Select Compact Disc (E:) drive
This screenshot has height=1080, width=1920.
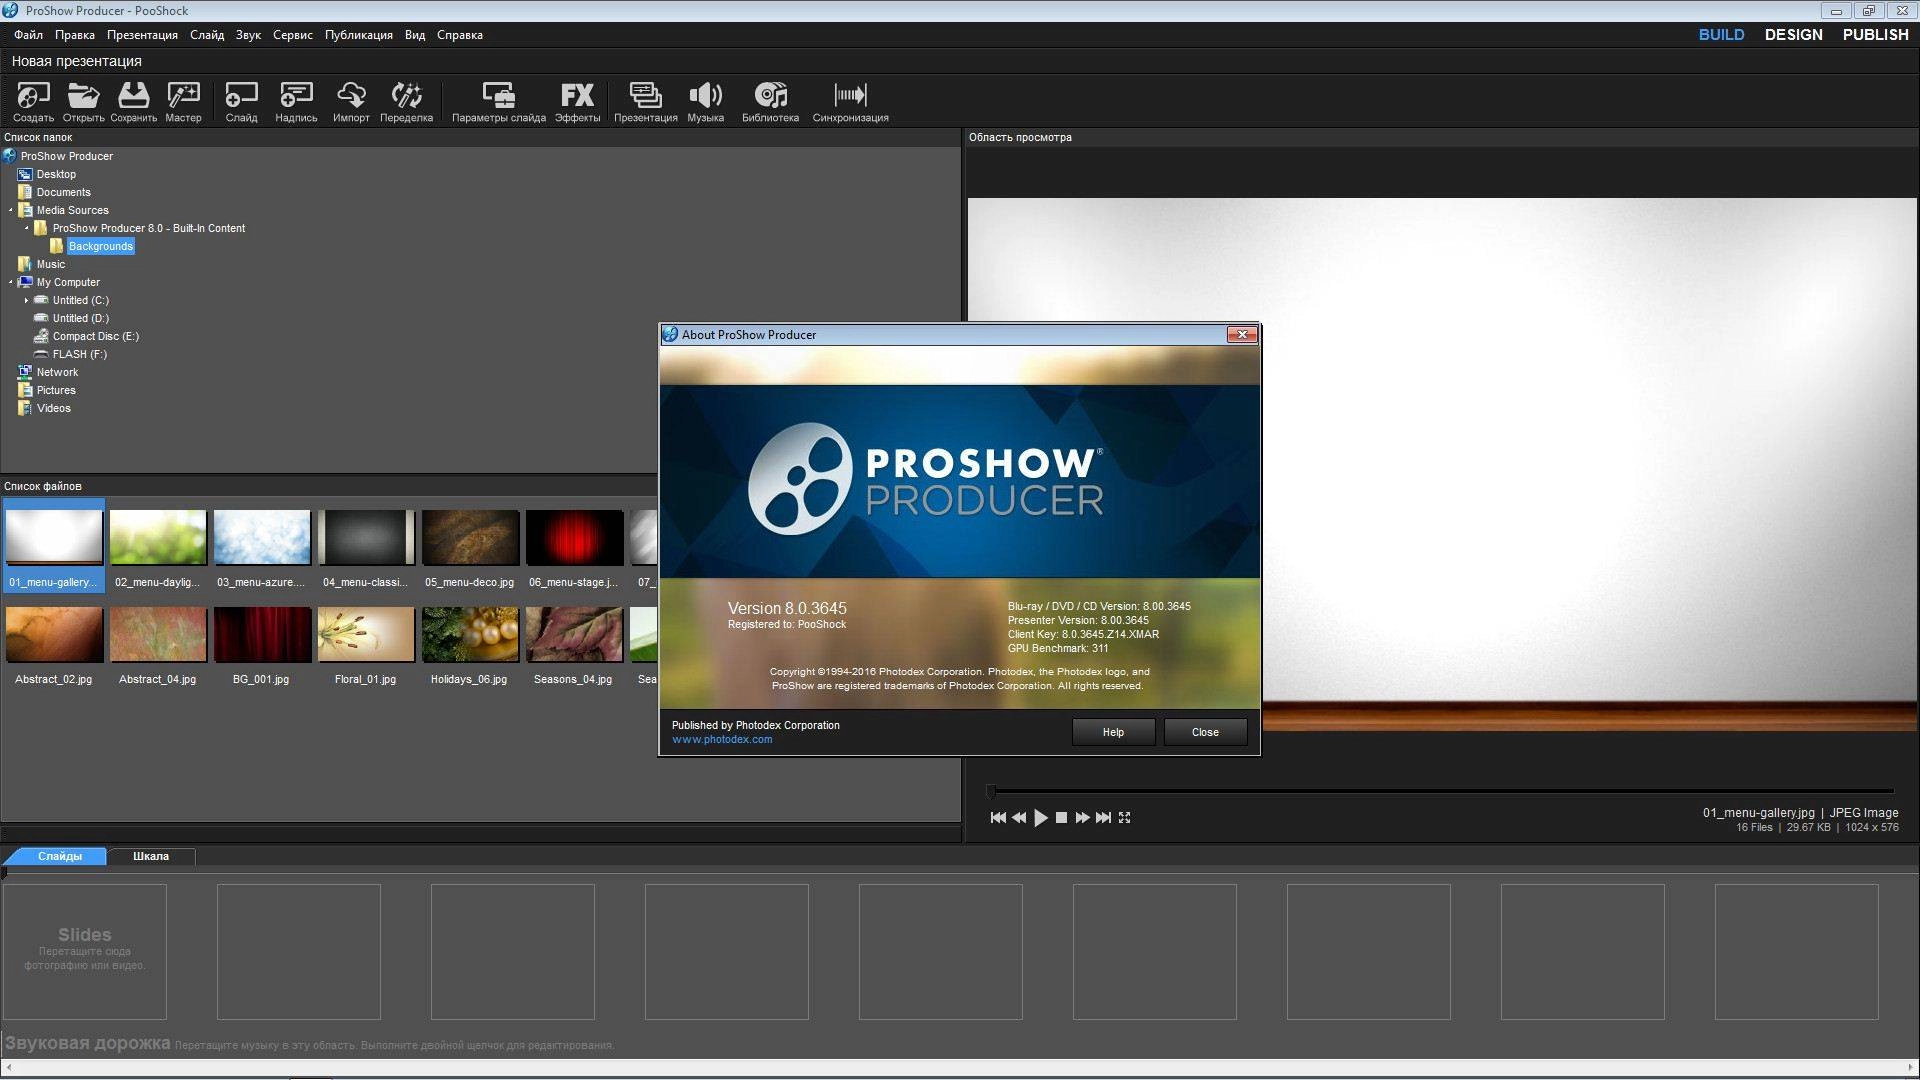click(95, 337)
